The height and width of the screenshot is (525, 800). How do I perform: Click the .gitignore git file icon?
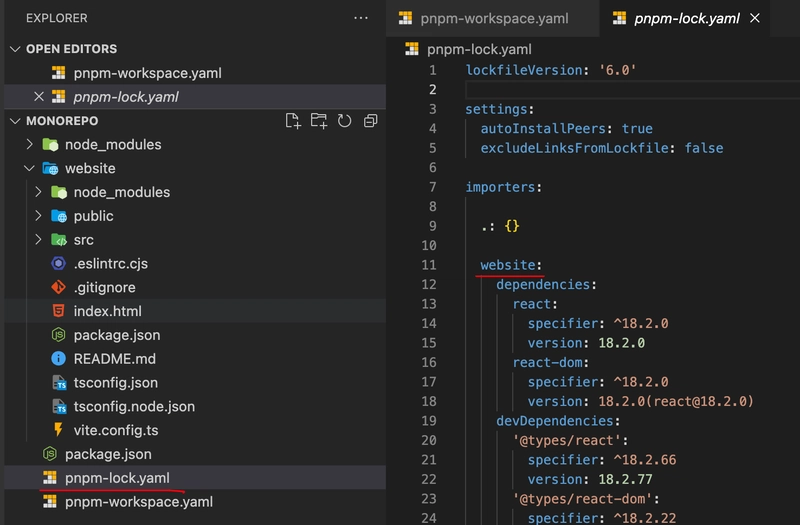59,287
